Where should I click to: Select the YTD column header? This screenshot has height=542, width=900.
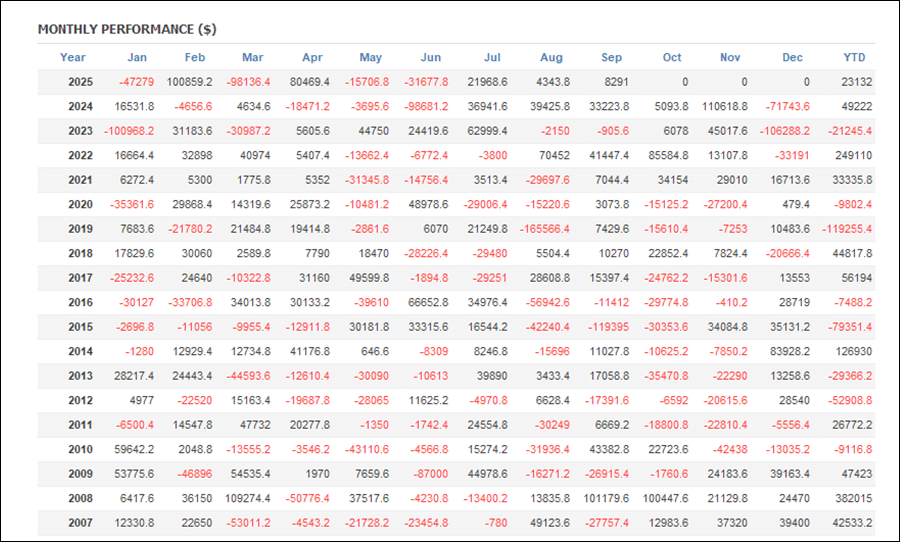tap(855, 58)
